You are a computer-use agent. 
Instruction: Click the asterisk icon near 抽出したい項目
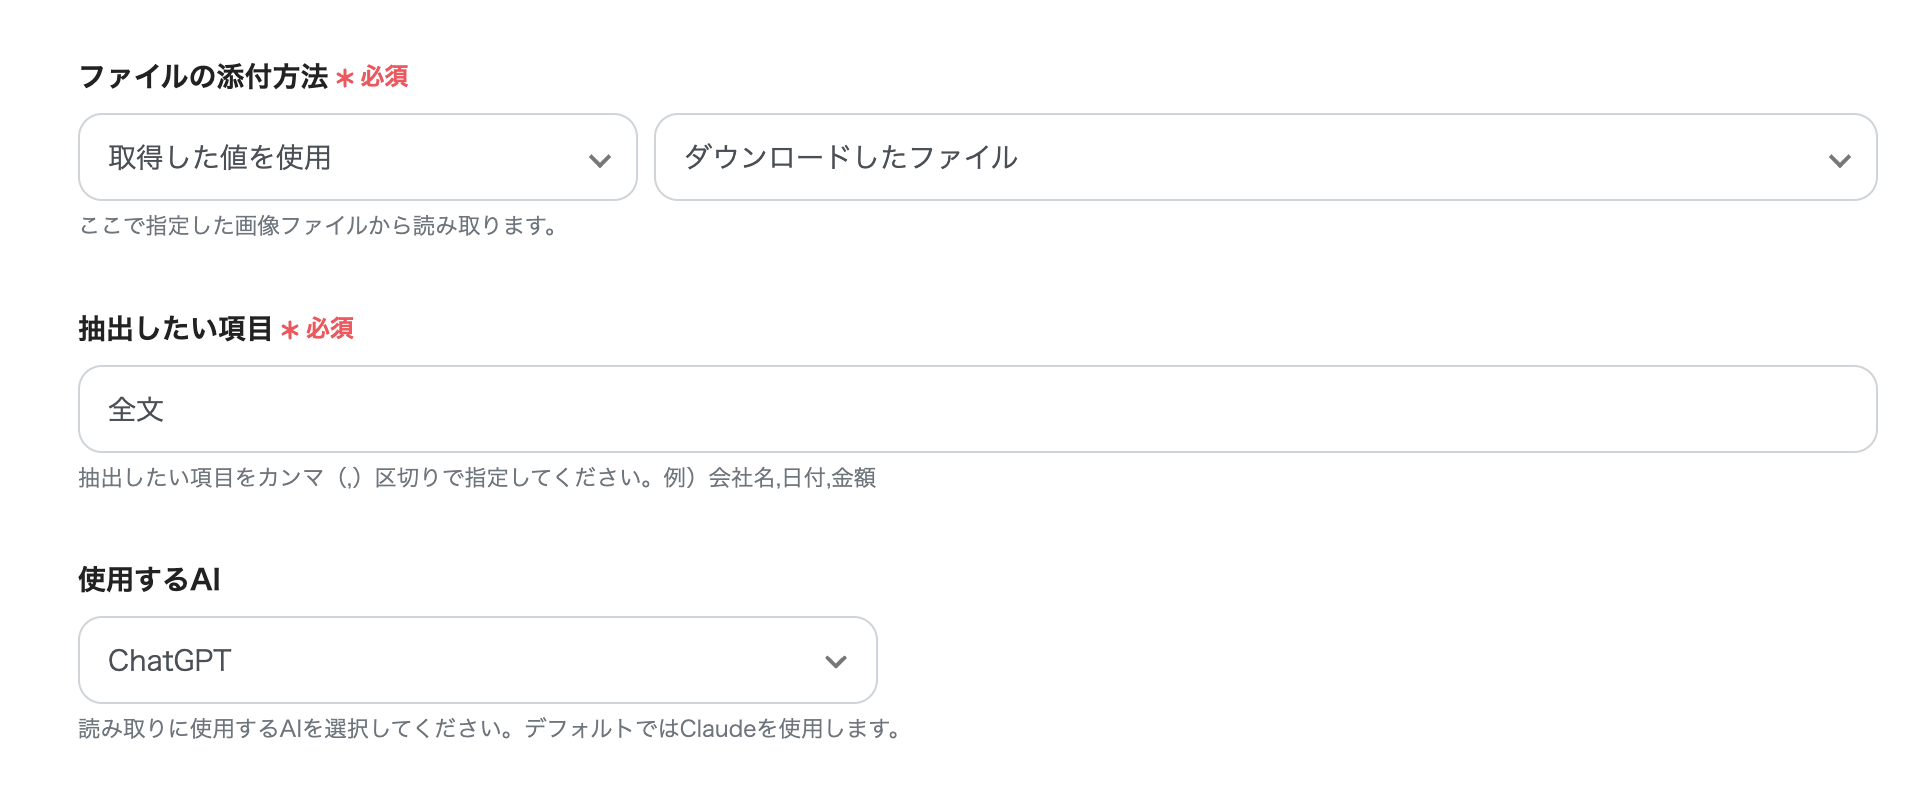coord(289,329)
